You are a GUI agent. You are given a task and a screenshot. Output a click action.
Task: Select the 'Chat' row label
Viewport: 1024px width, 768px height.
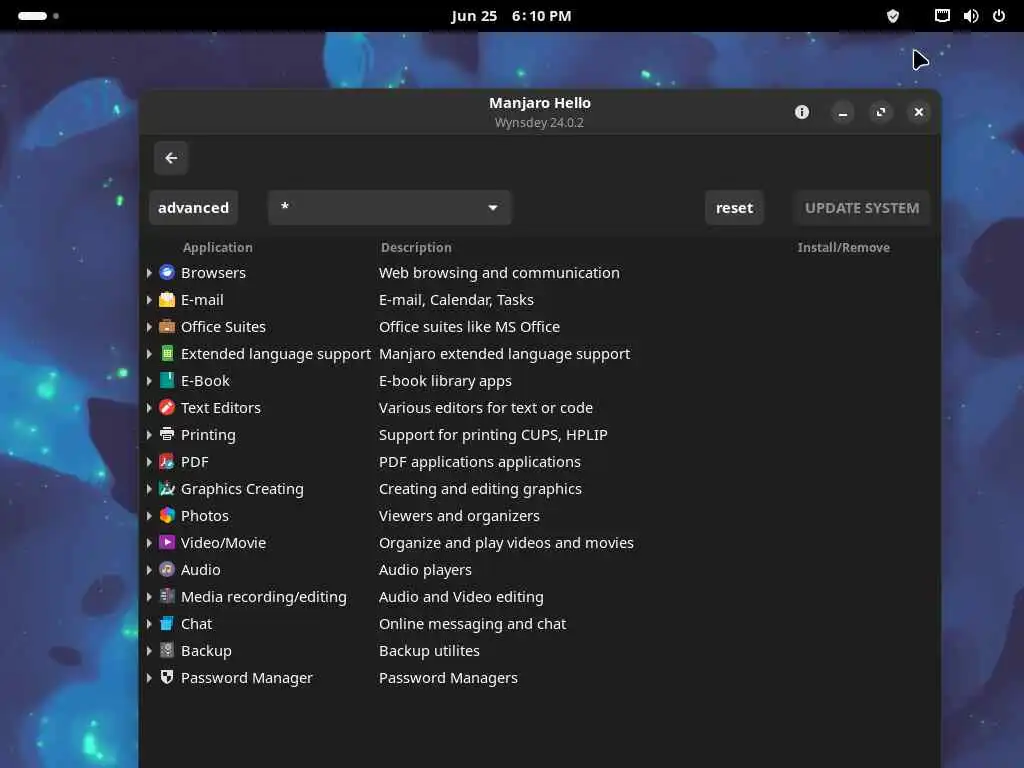tap(197, 624)
